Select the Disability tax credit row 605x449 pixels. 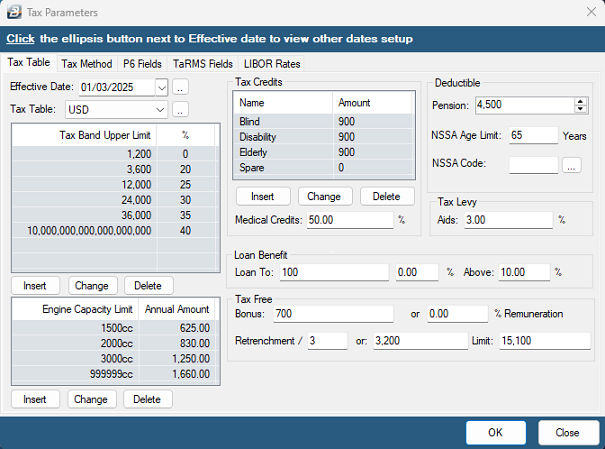point(323,137)
